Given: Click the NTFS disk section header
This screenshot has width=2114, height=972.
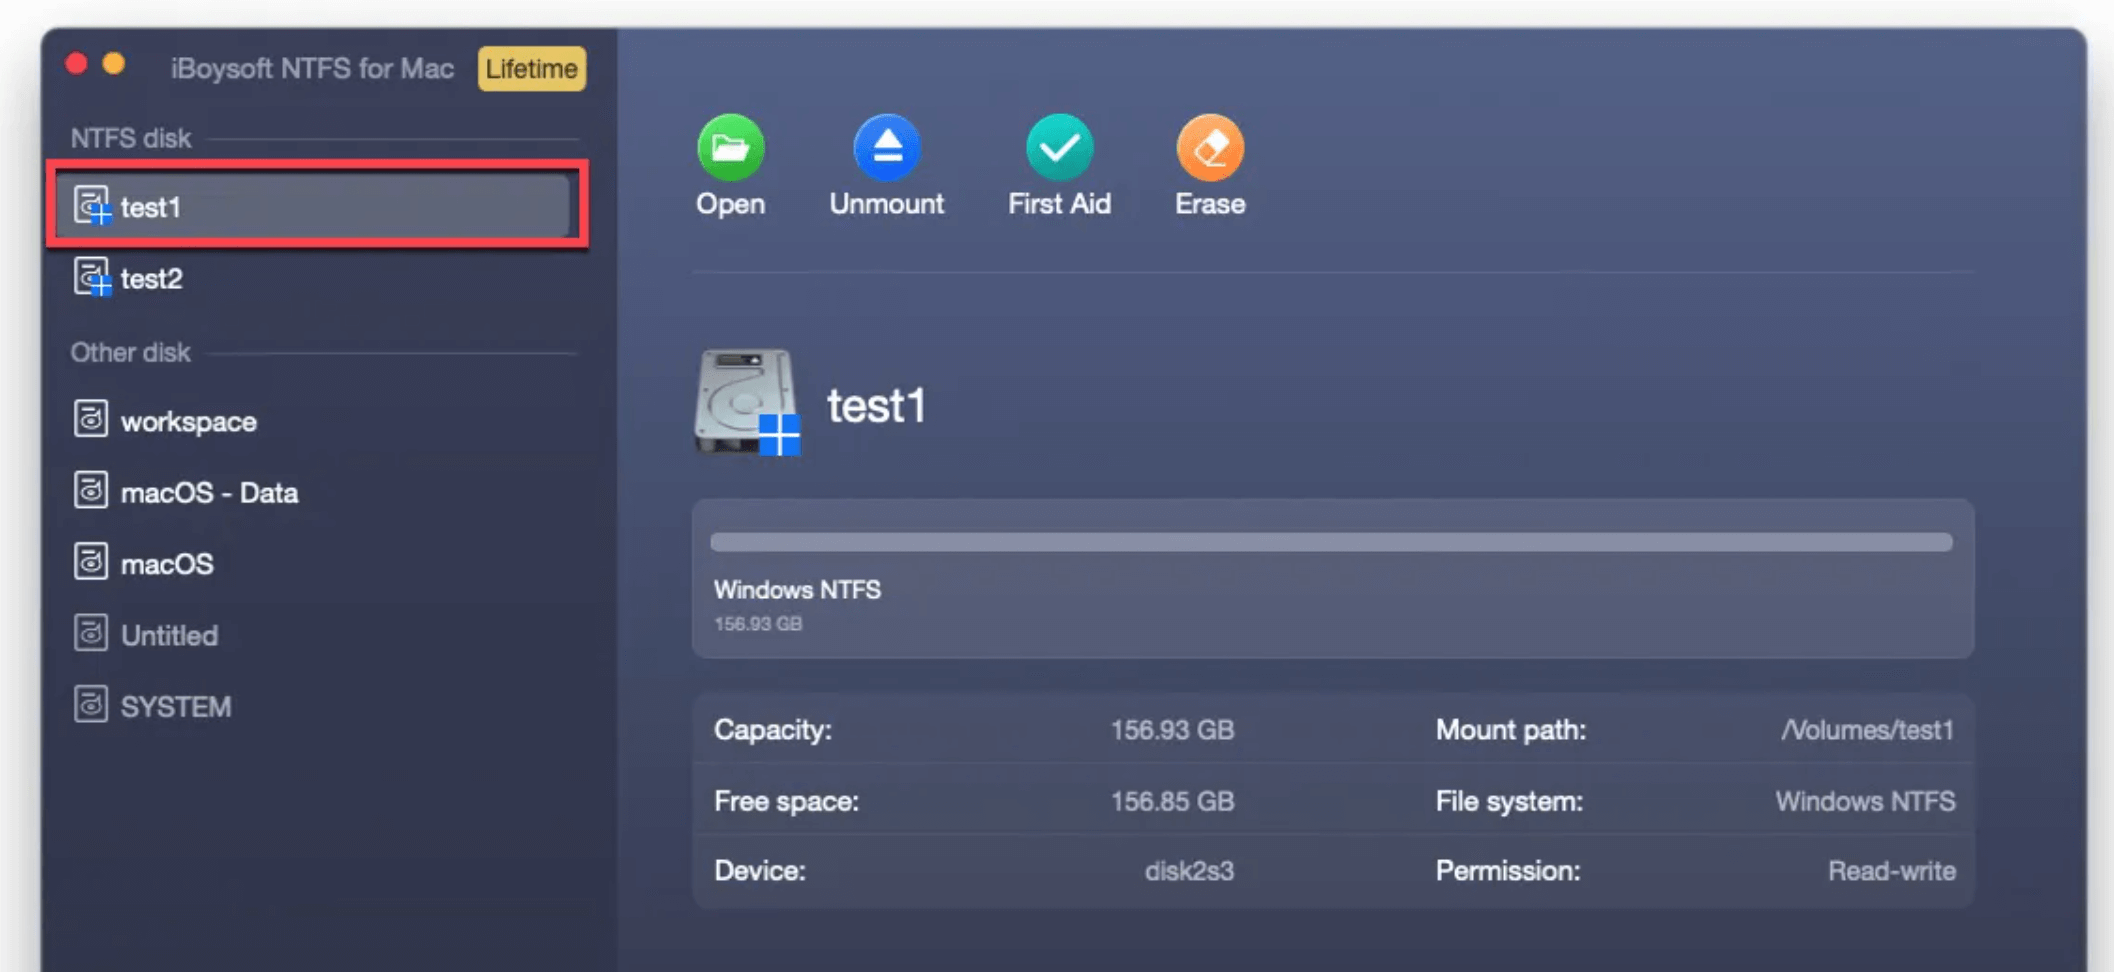Looking at the screenshot, I should coord(130,137).
